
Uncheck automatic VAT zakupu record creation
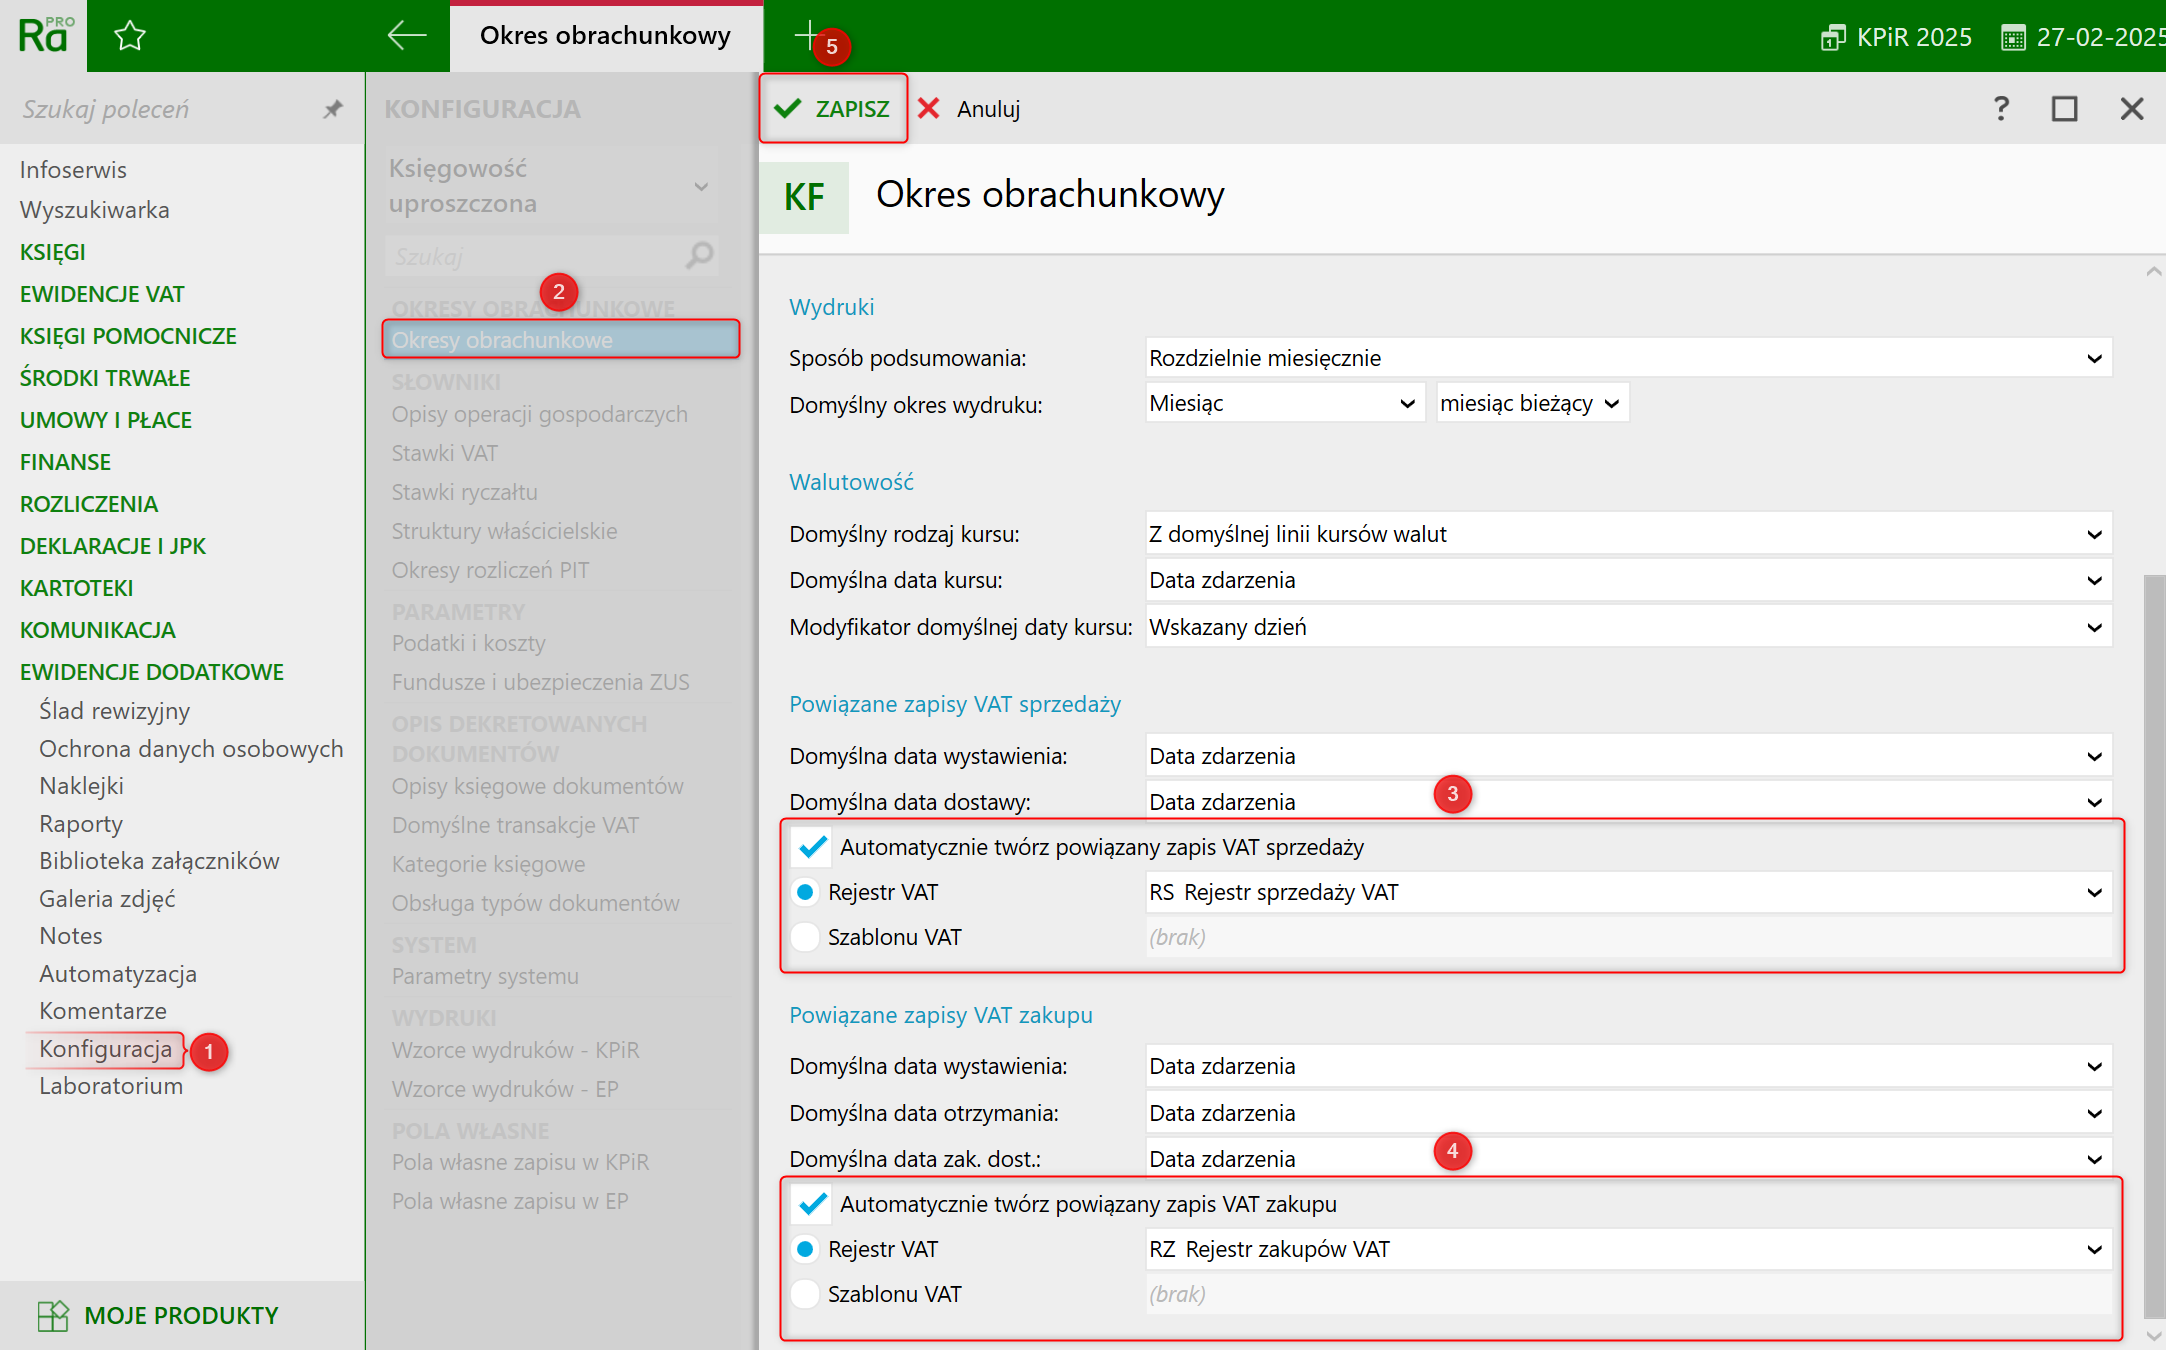(x=812, y=1204)
